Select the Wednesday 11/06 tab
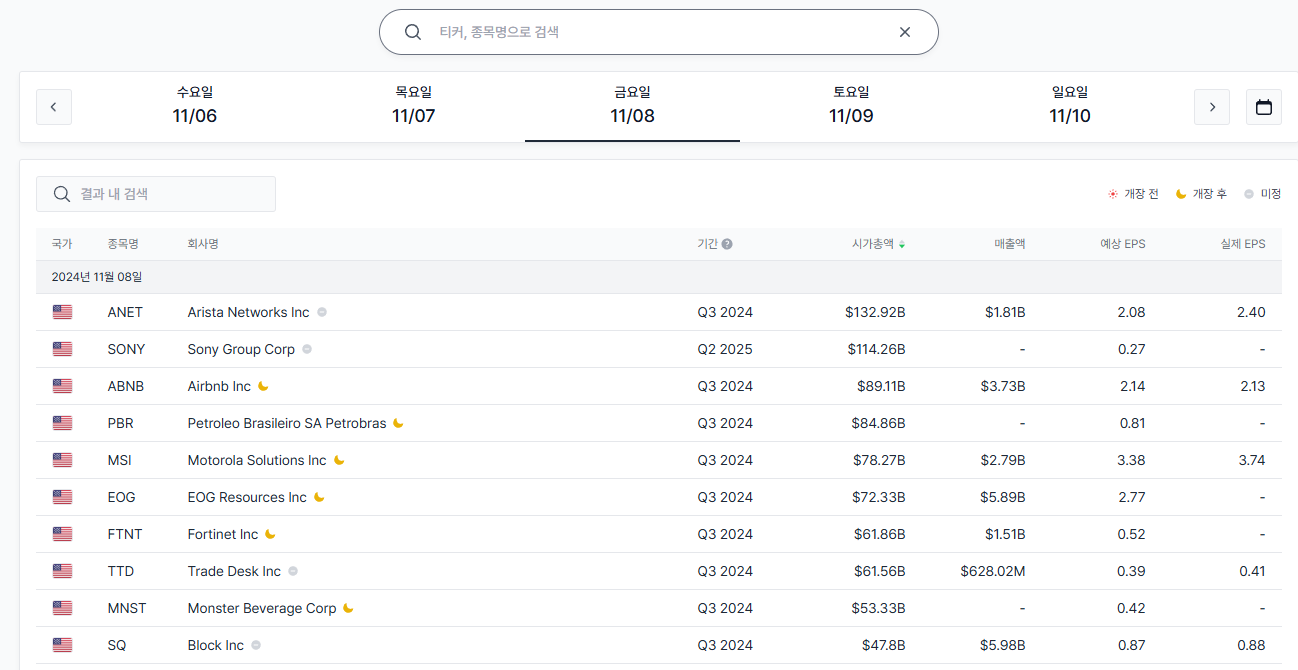 (194, 105)
